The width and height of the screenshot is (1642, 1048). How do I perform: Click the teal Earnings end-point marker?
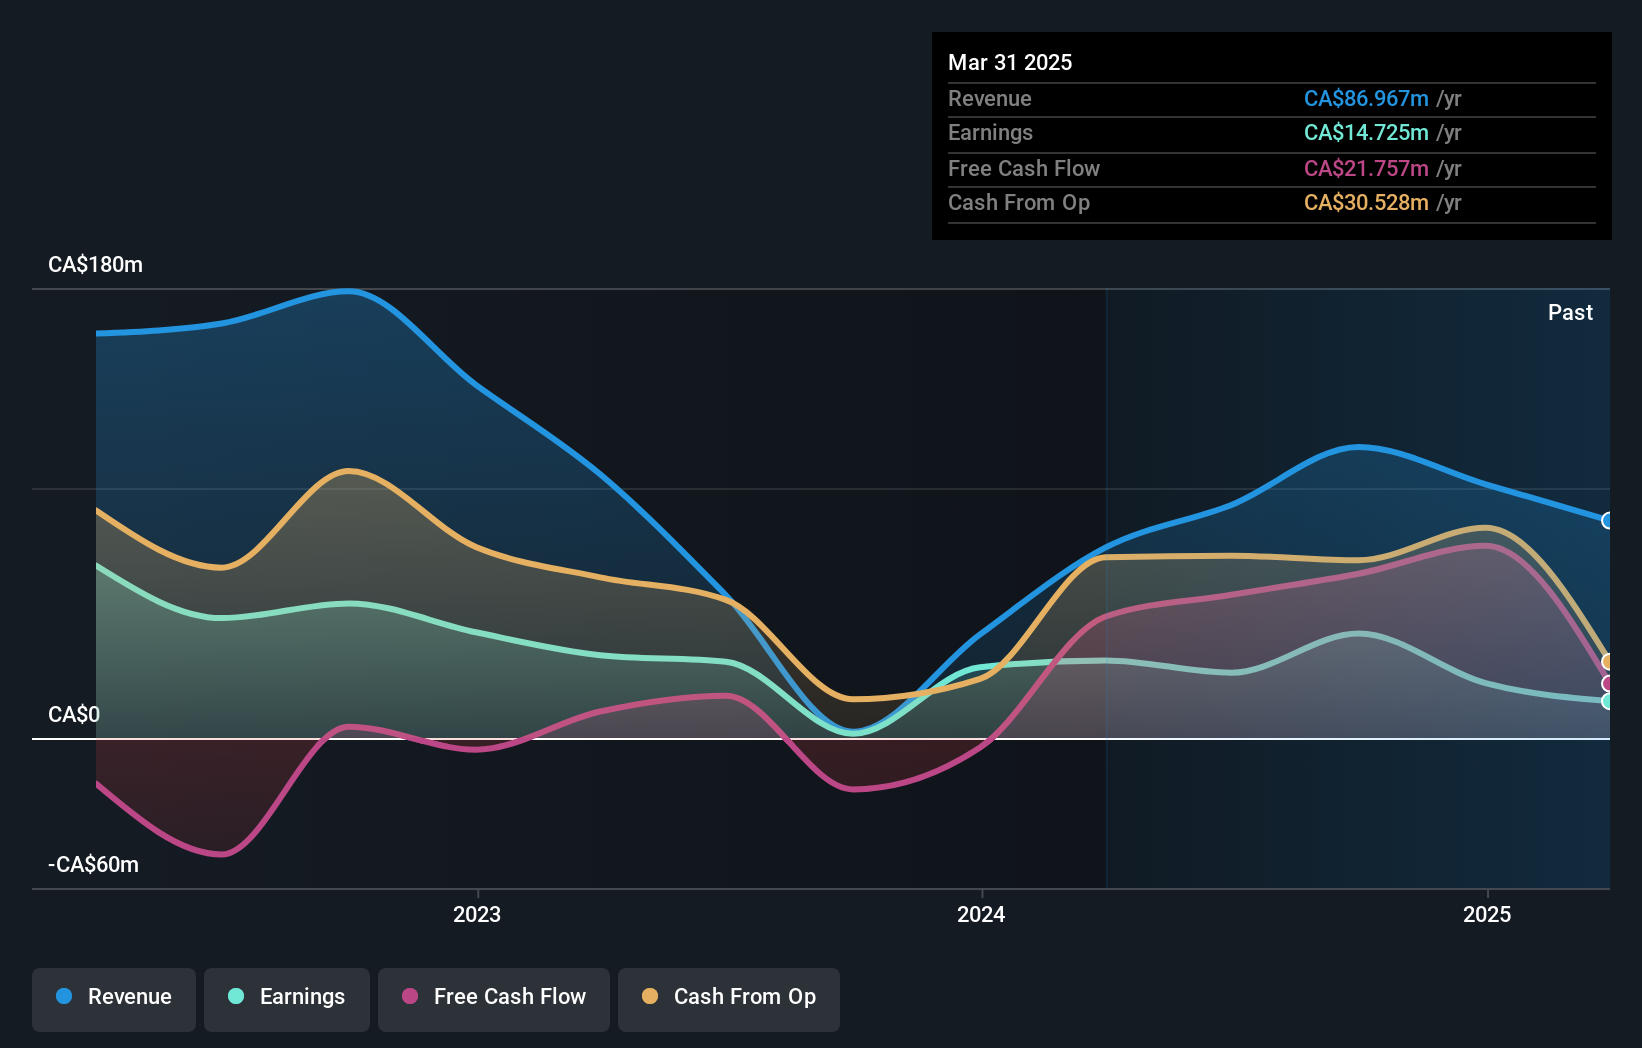1608,701
